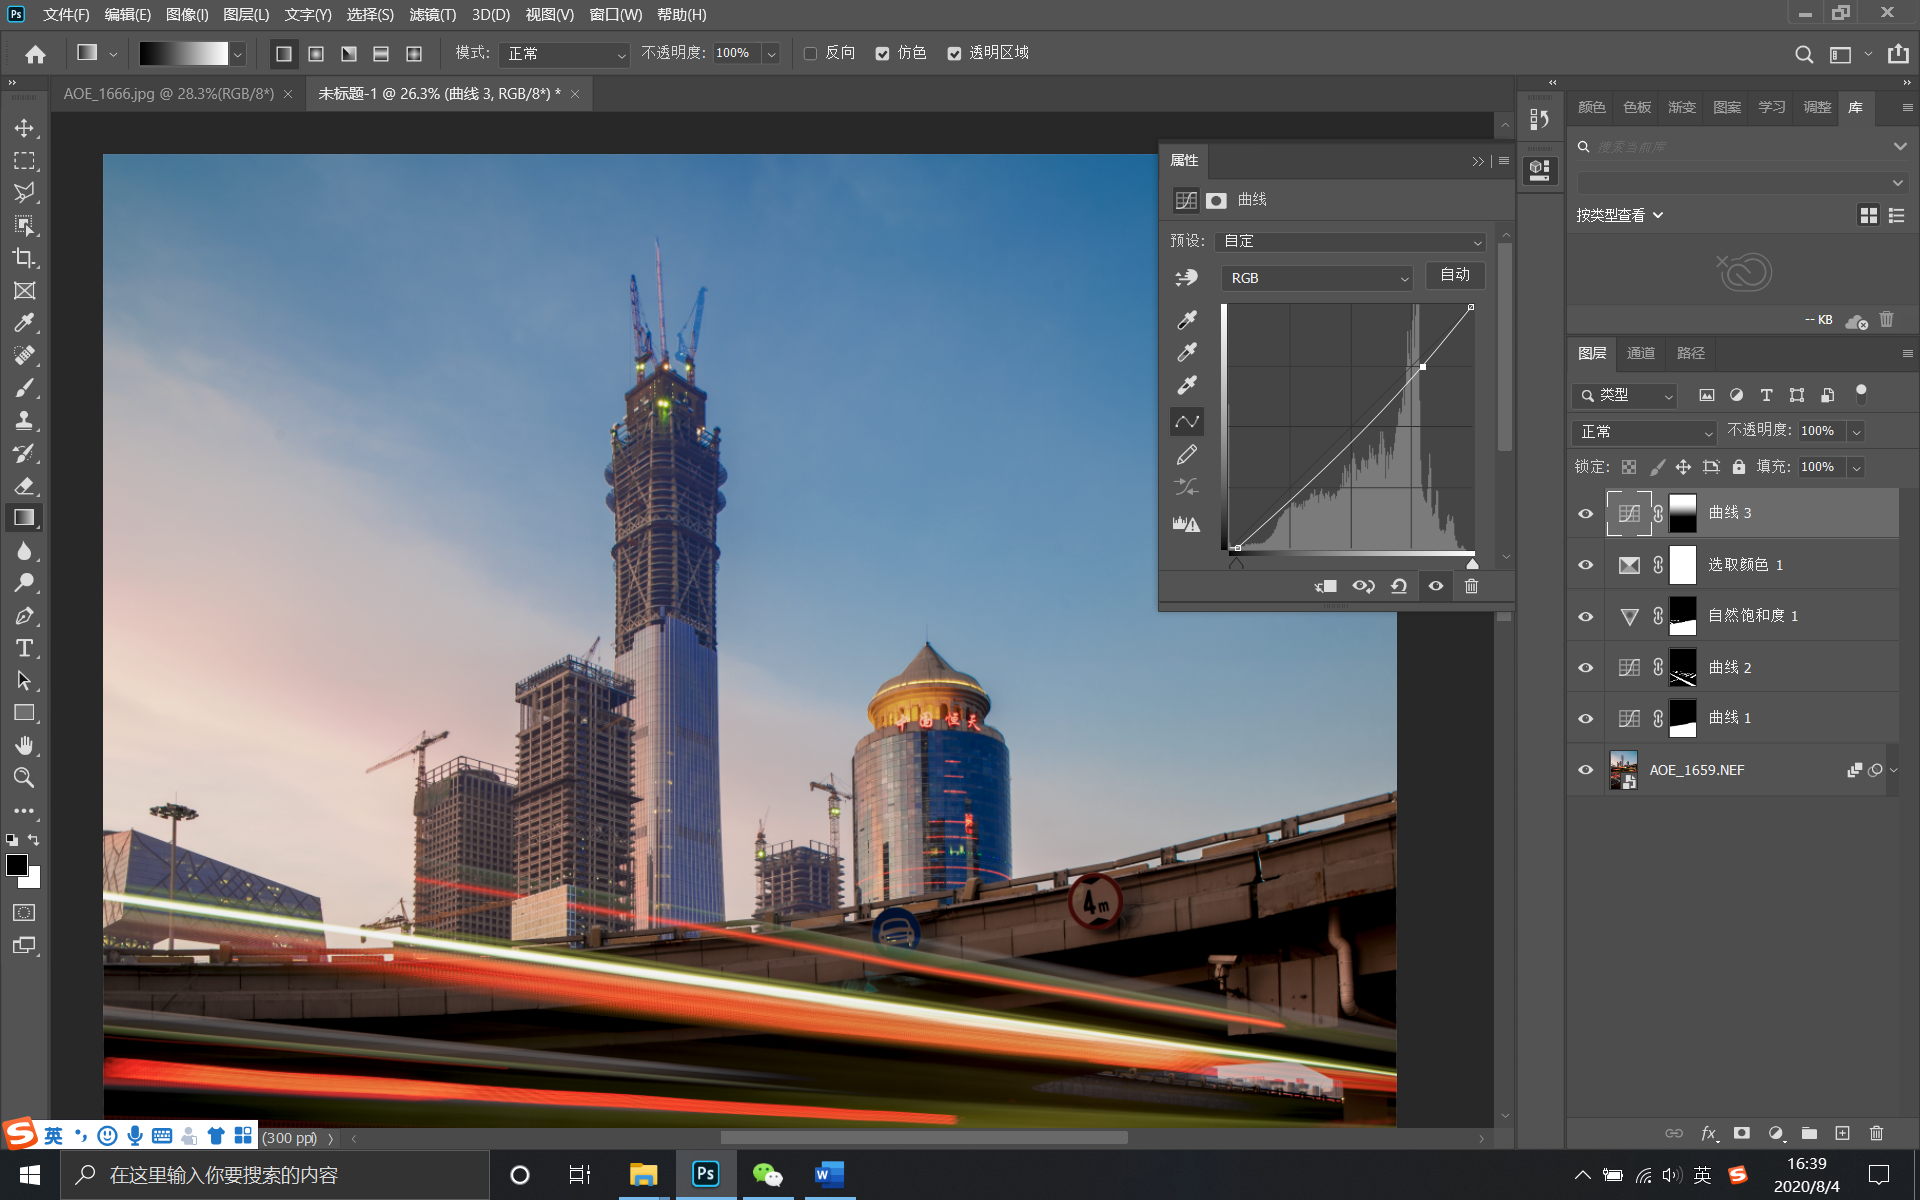Select the Horizontal Type tool
Viewport: 1920px width, 1200px height.
pos(24,648)
